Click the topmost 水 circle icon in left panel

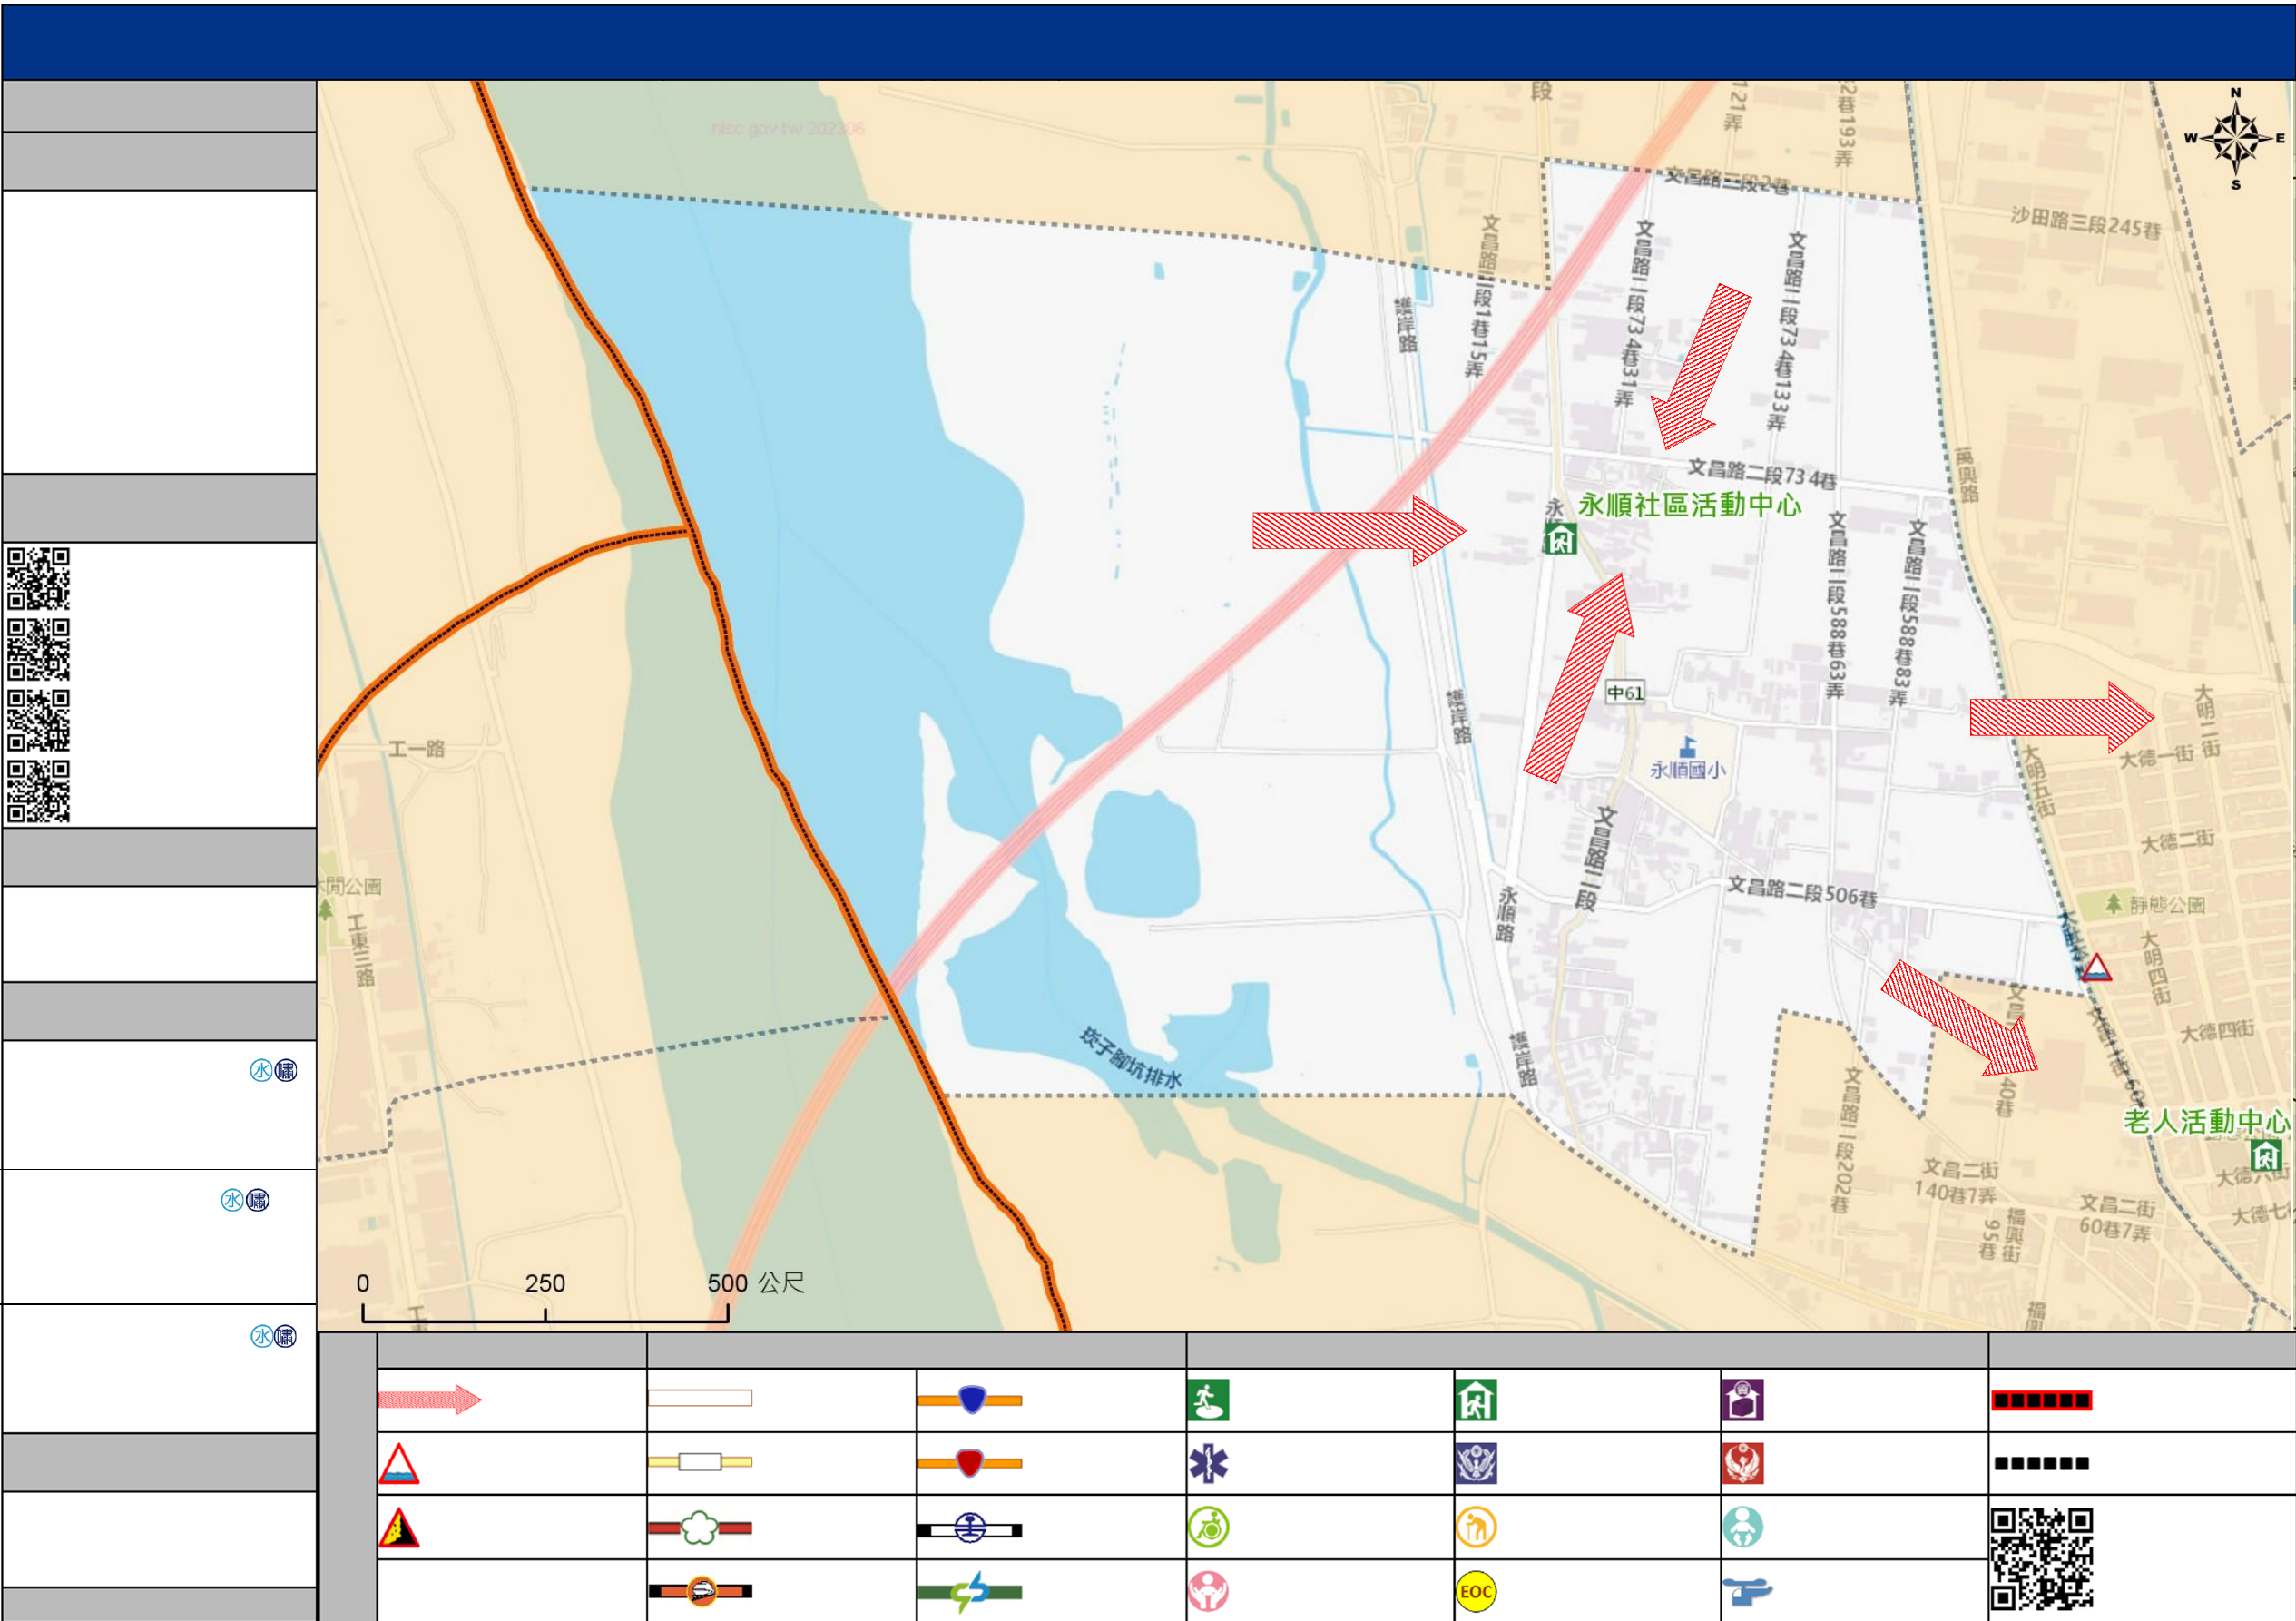click(x=261, y=1071)
